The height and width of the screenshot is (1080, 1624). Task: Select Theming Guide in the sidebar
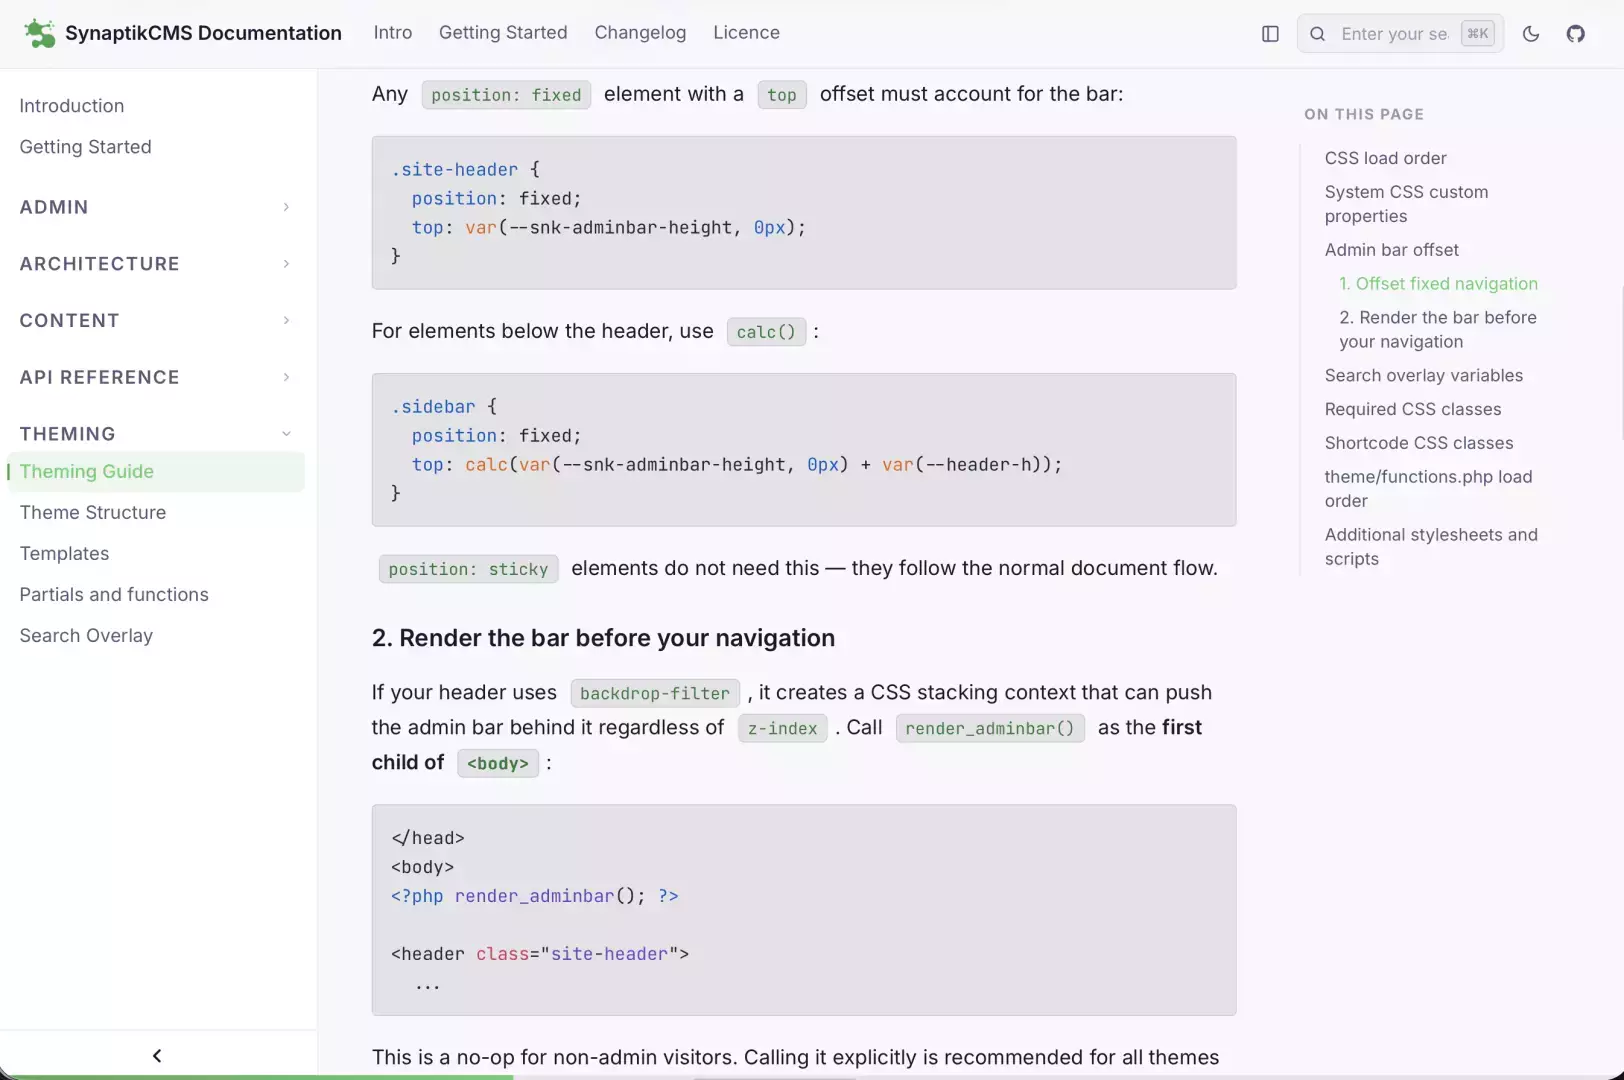point(155,472)
